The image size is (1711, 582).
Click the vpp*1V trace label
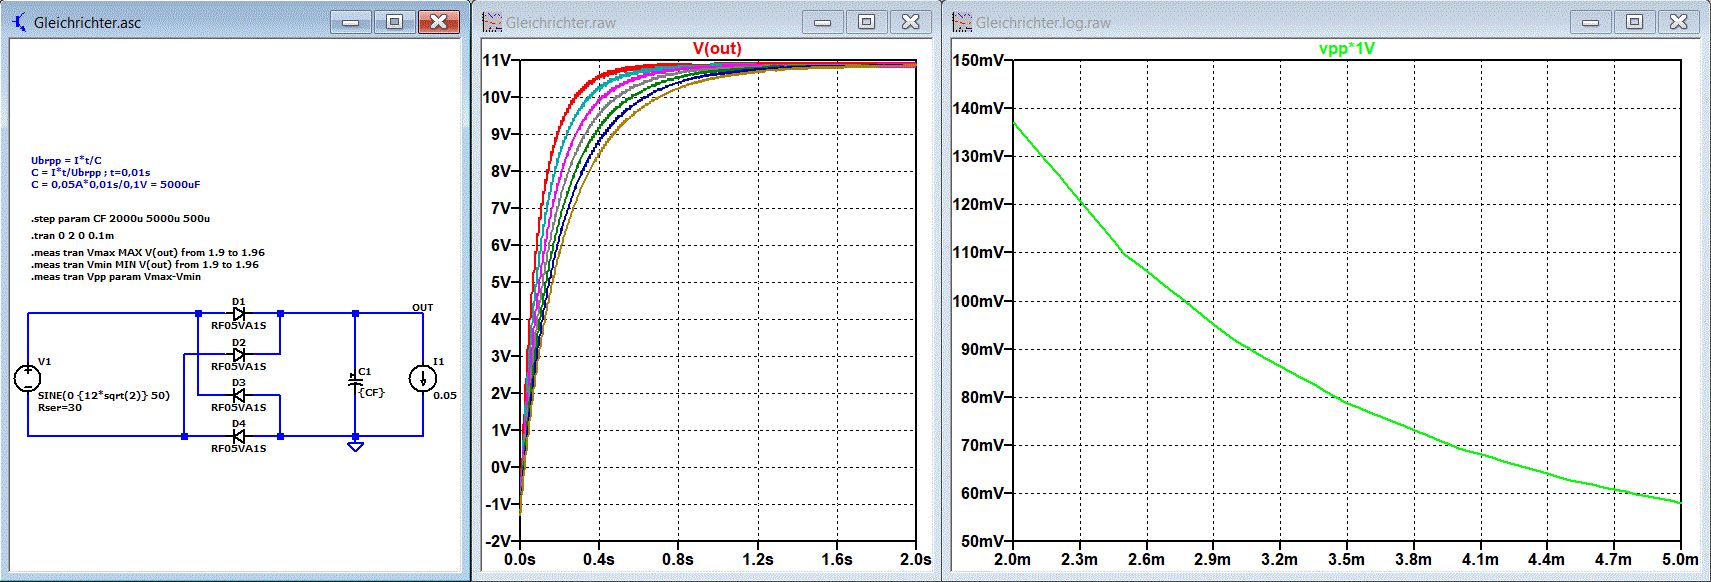1347,48
